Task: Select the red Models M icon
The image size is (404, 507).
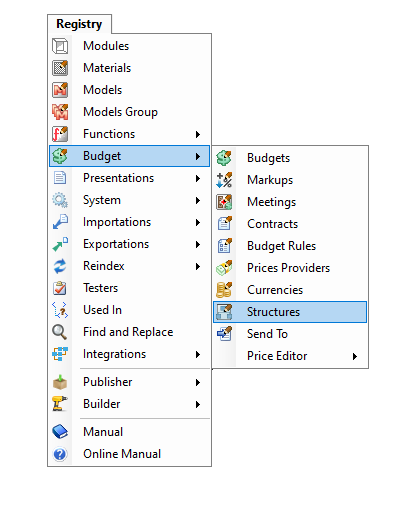Action: pos(60,90)
